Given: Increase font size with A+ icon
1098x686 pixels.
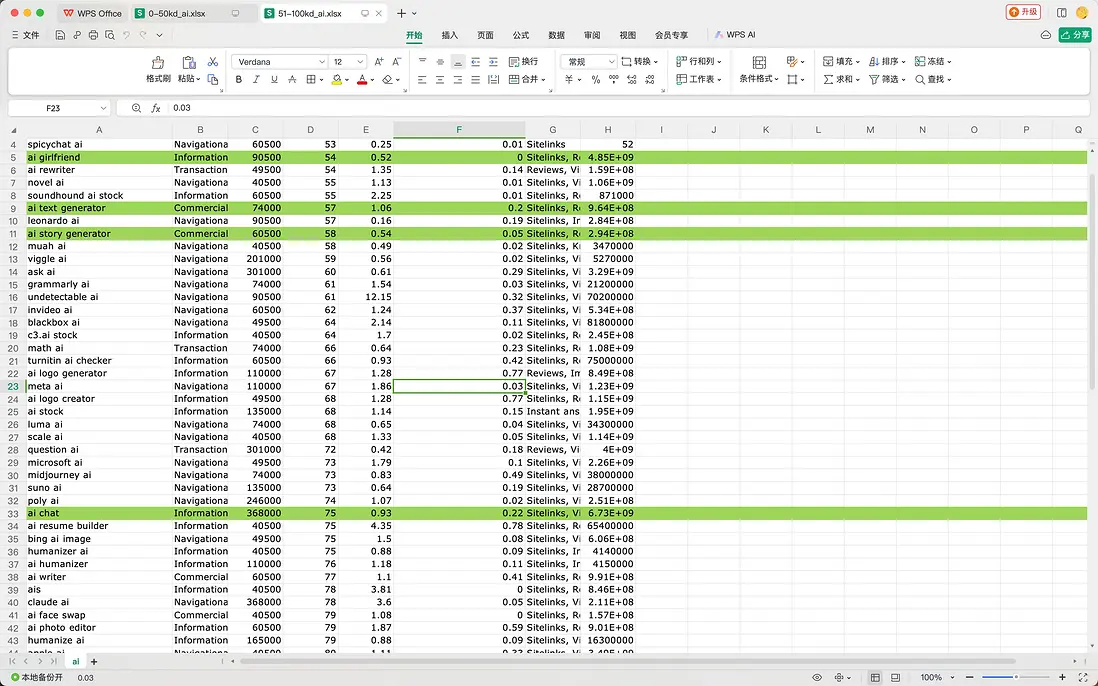Looking at the screenshot, I should pos(379,62).
